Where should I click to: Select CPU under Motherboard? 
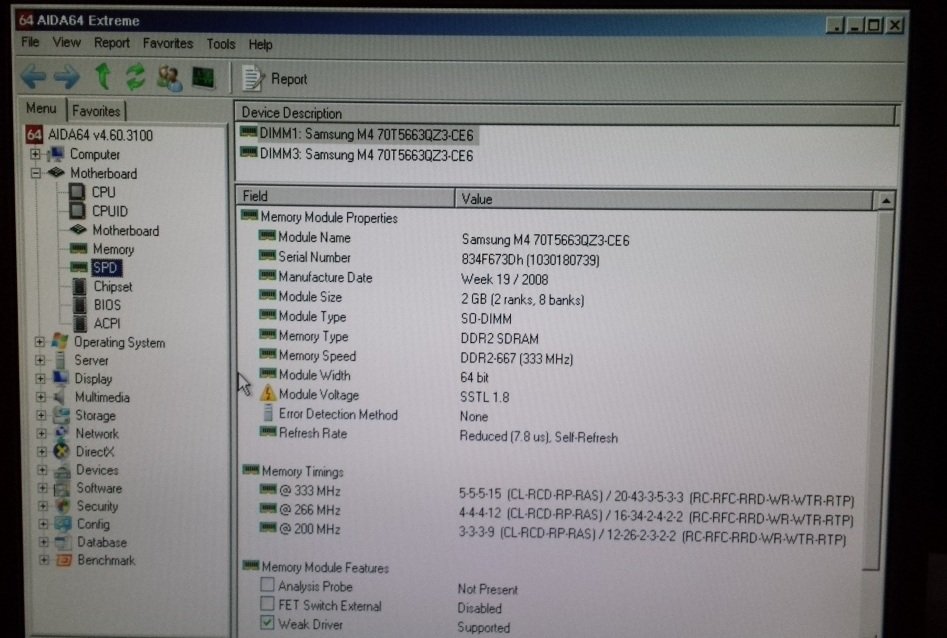click(103, 192)
